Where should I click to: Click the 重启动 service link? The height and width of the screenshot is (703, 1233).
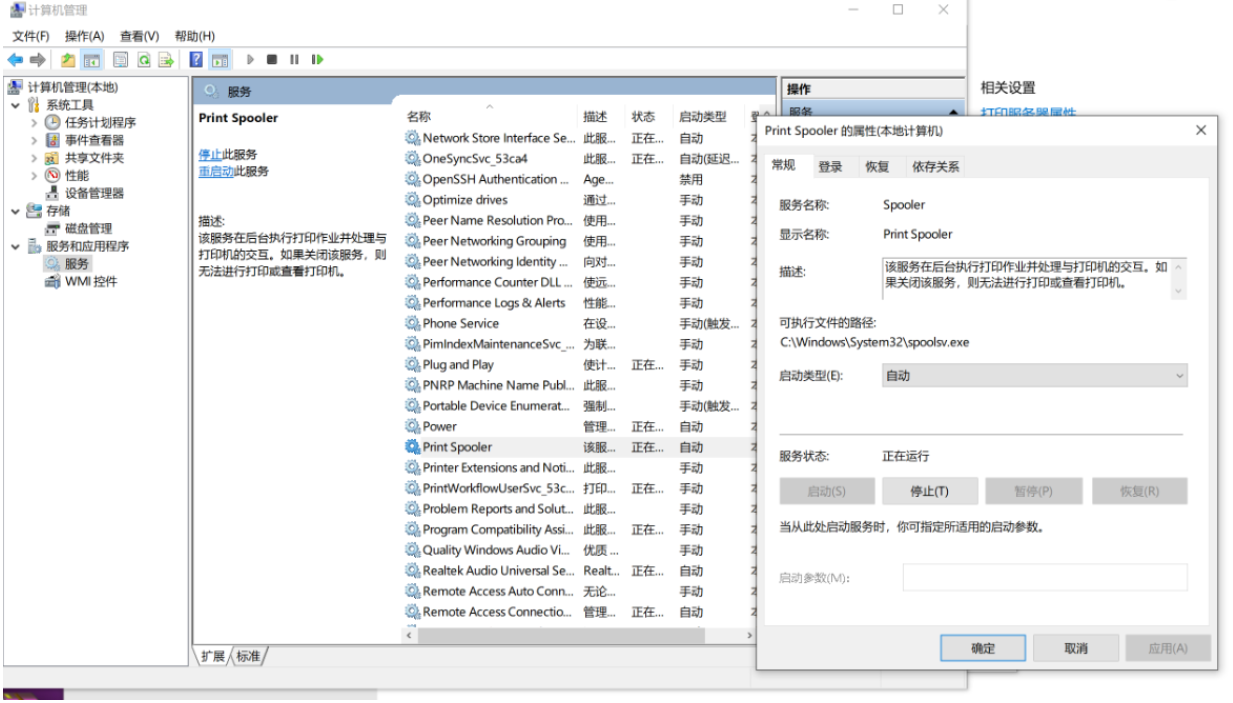215,171
